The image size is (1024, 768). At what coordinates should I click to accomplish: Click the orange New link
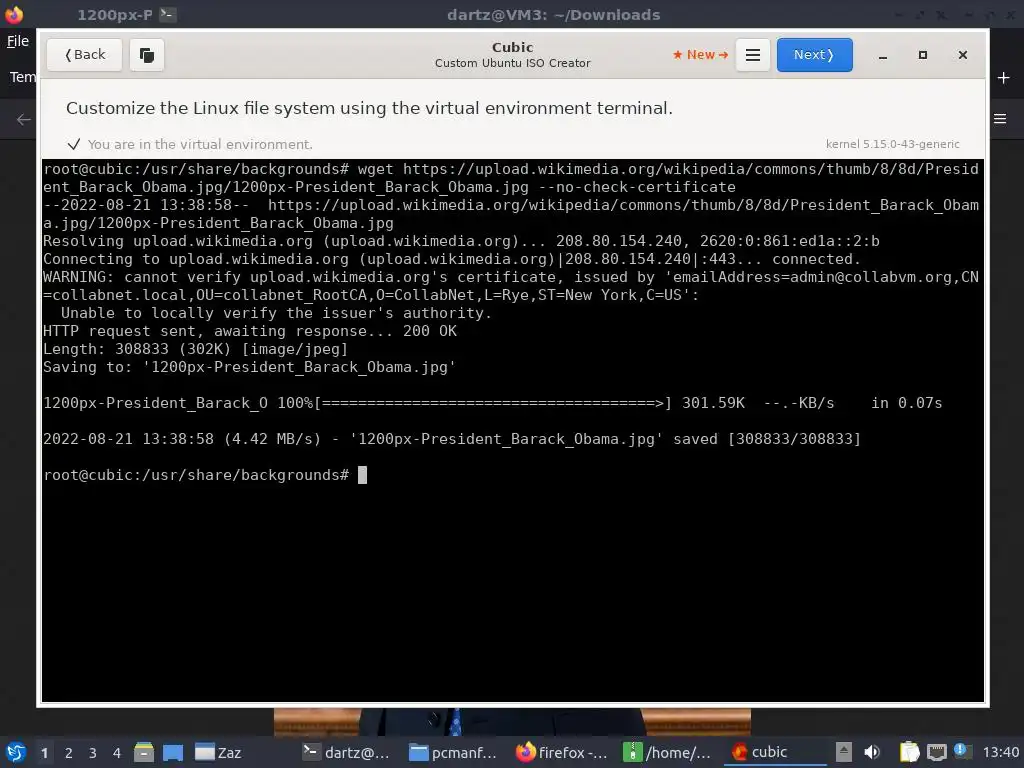tap(700, 55)
